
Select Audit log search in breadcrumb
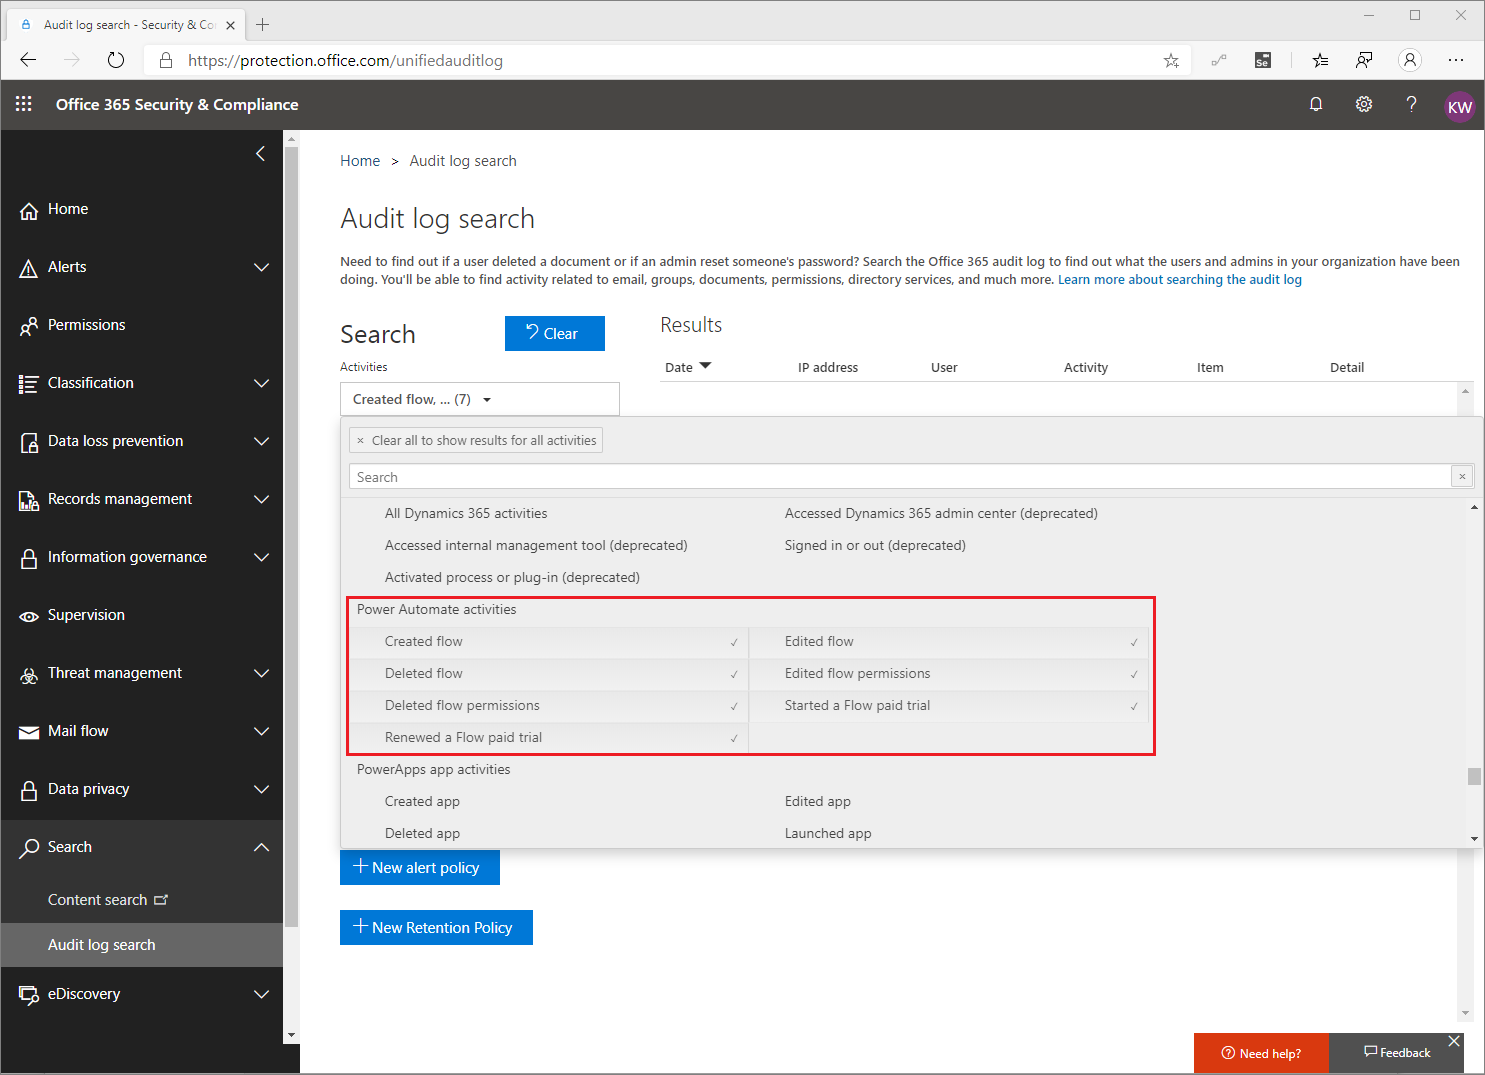click(x=462, y=160)
